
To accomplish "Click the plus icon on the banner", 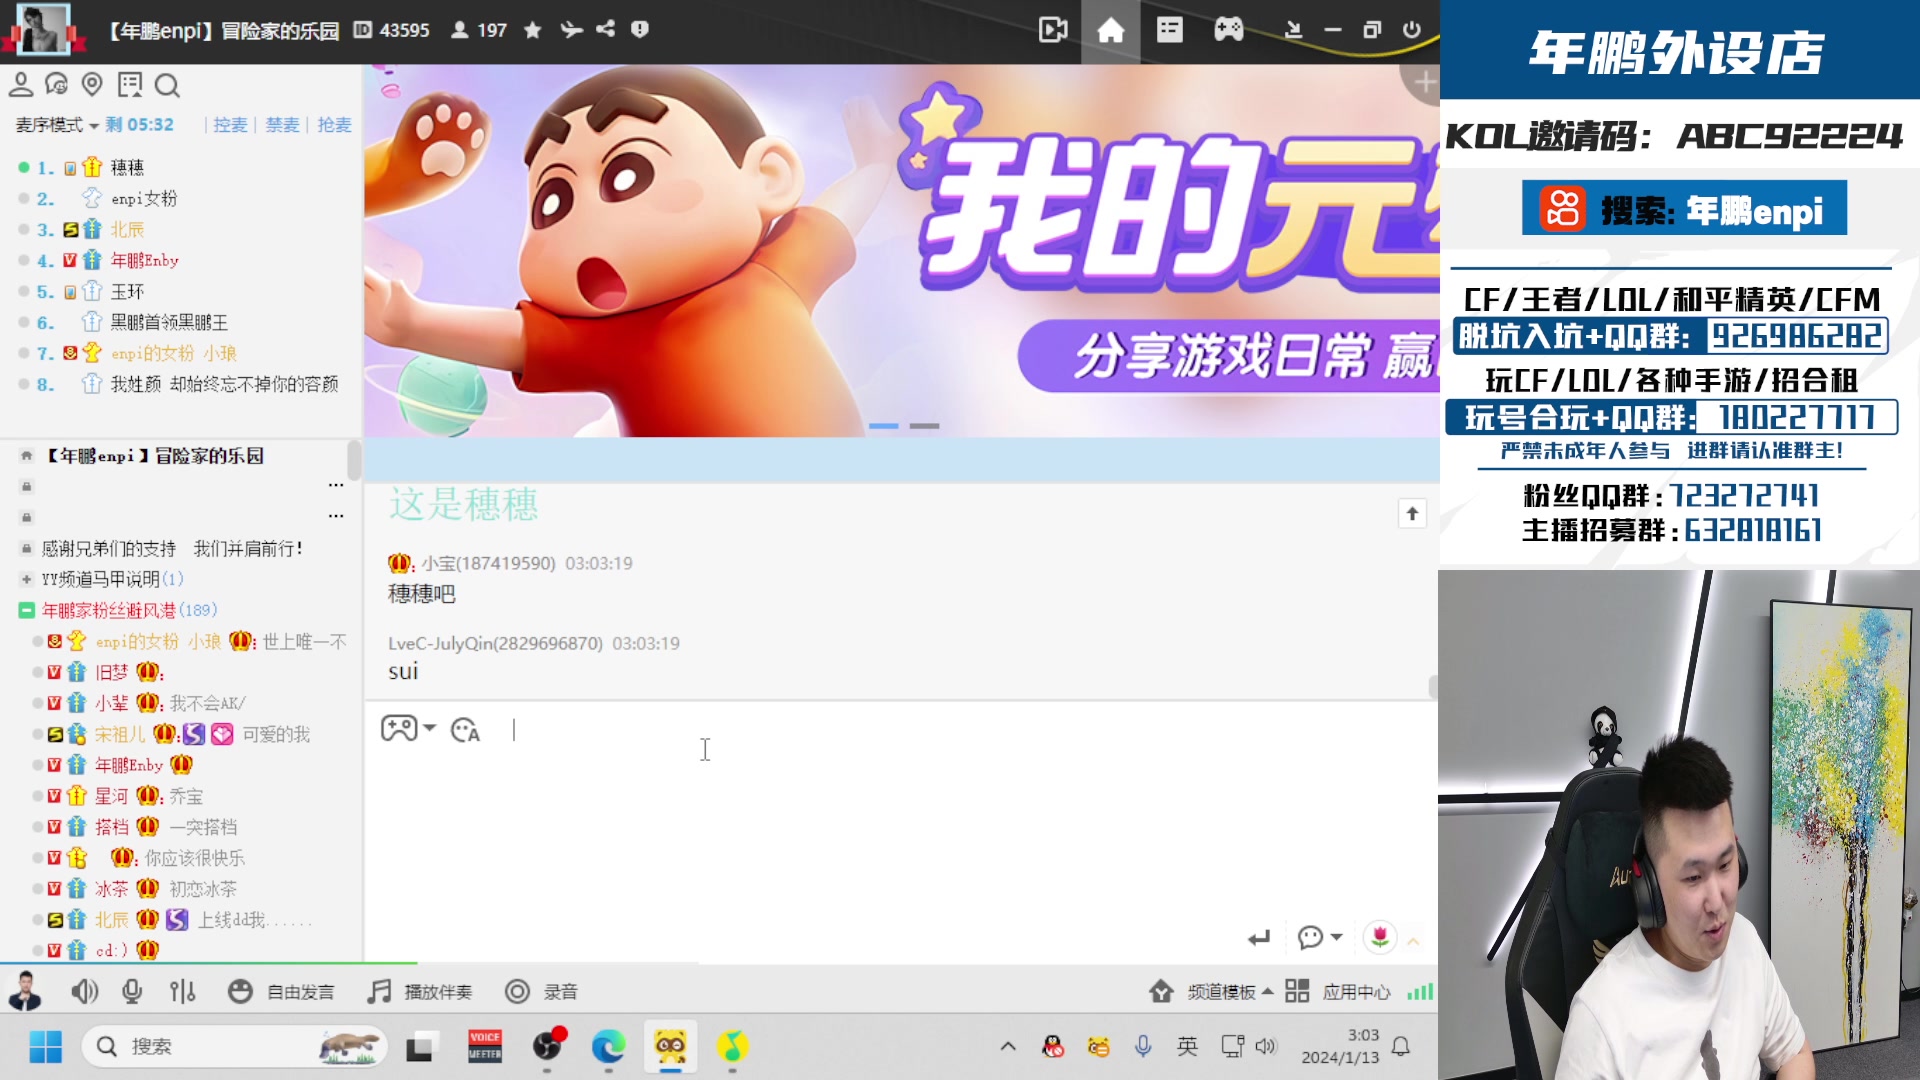I will click(1424, 82).
